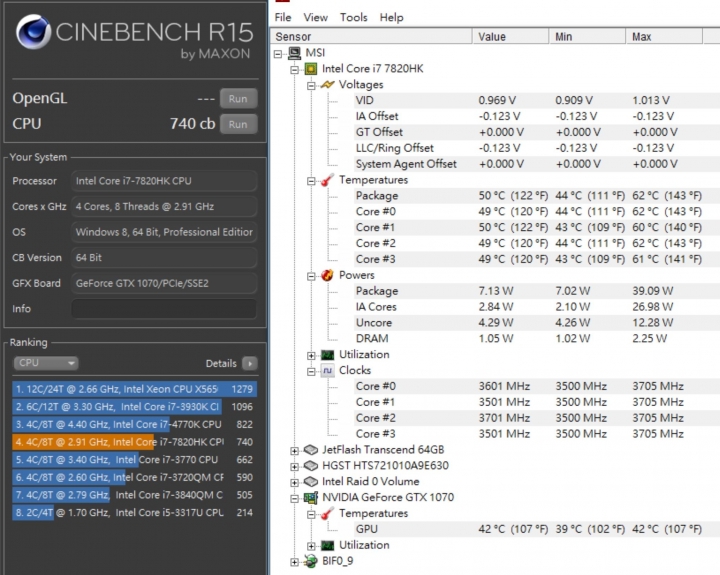Click the thermometer icon under NVIDIA GeForce GTX 1070
The width and height of the screenshot is (720, 575).
327,513
